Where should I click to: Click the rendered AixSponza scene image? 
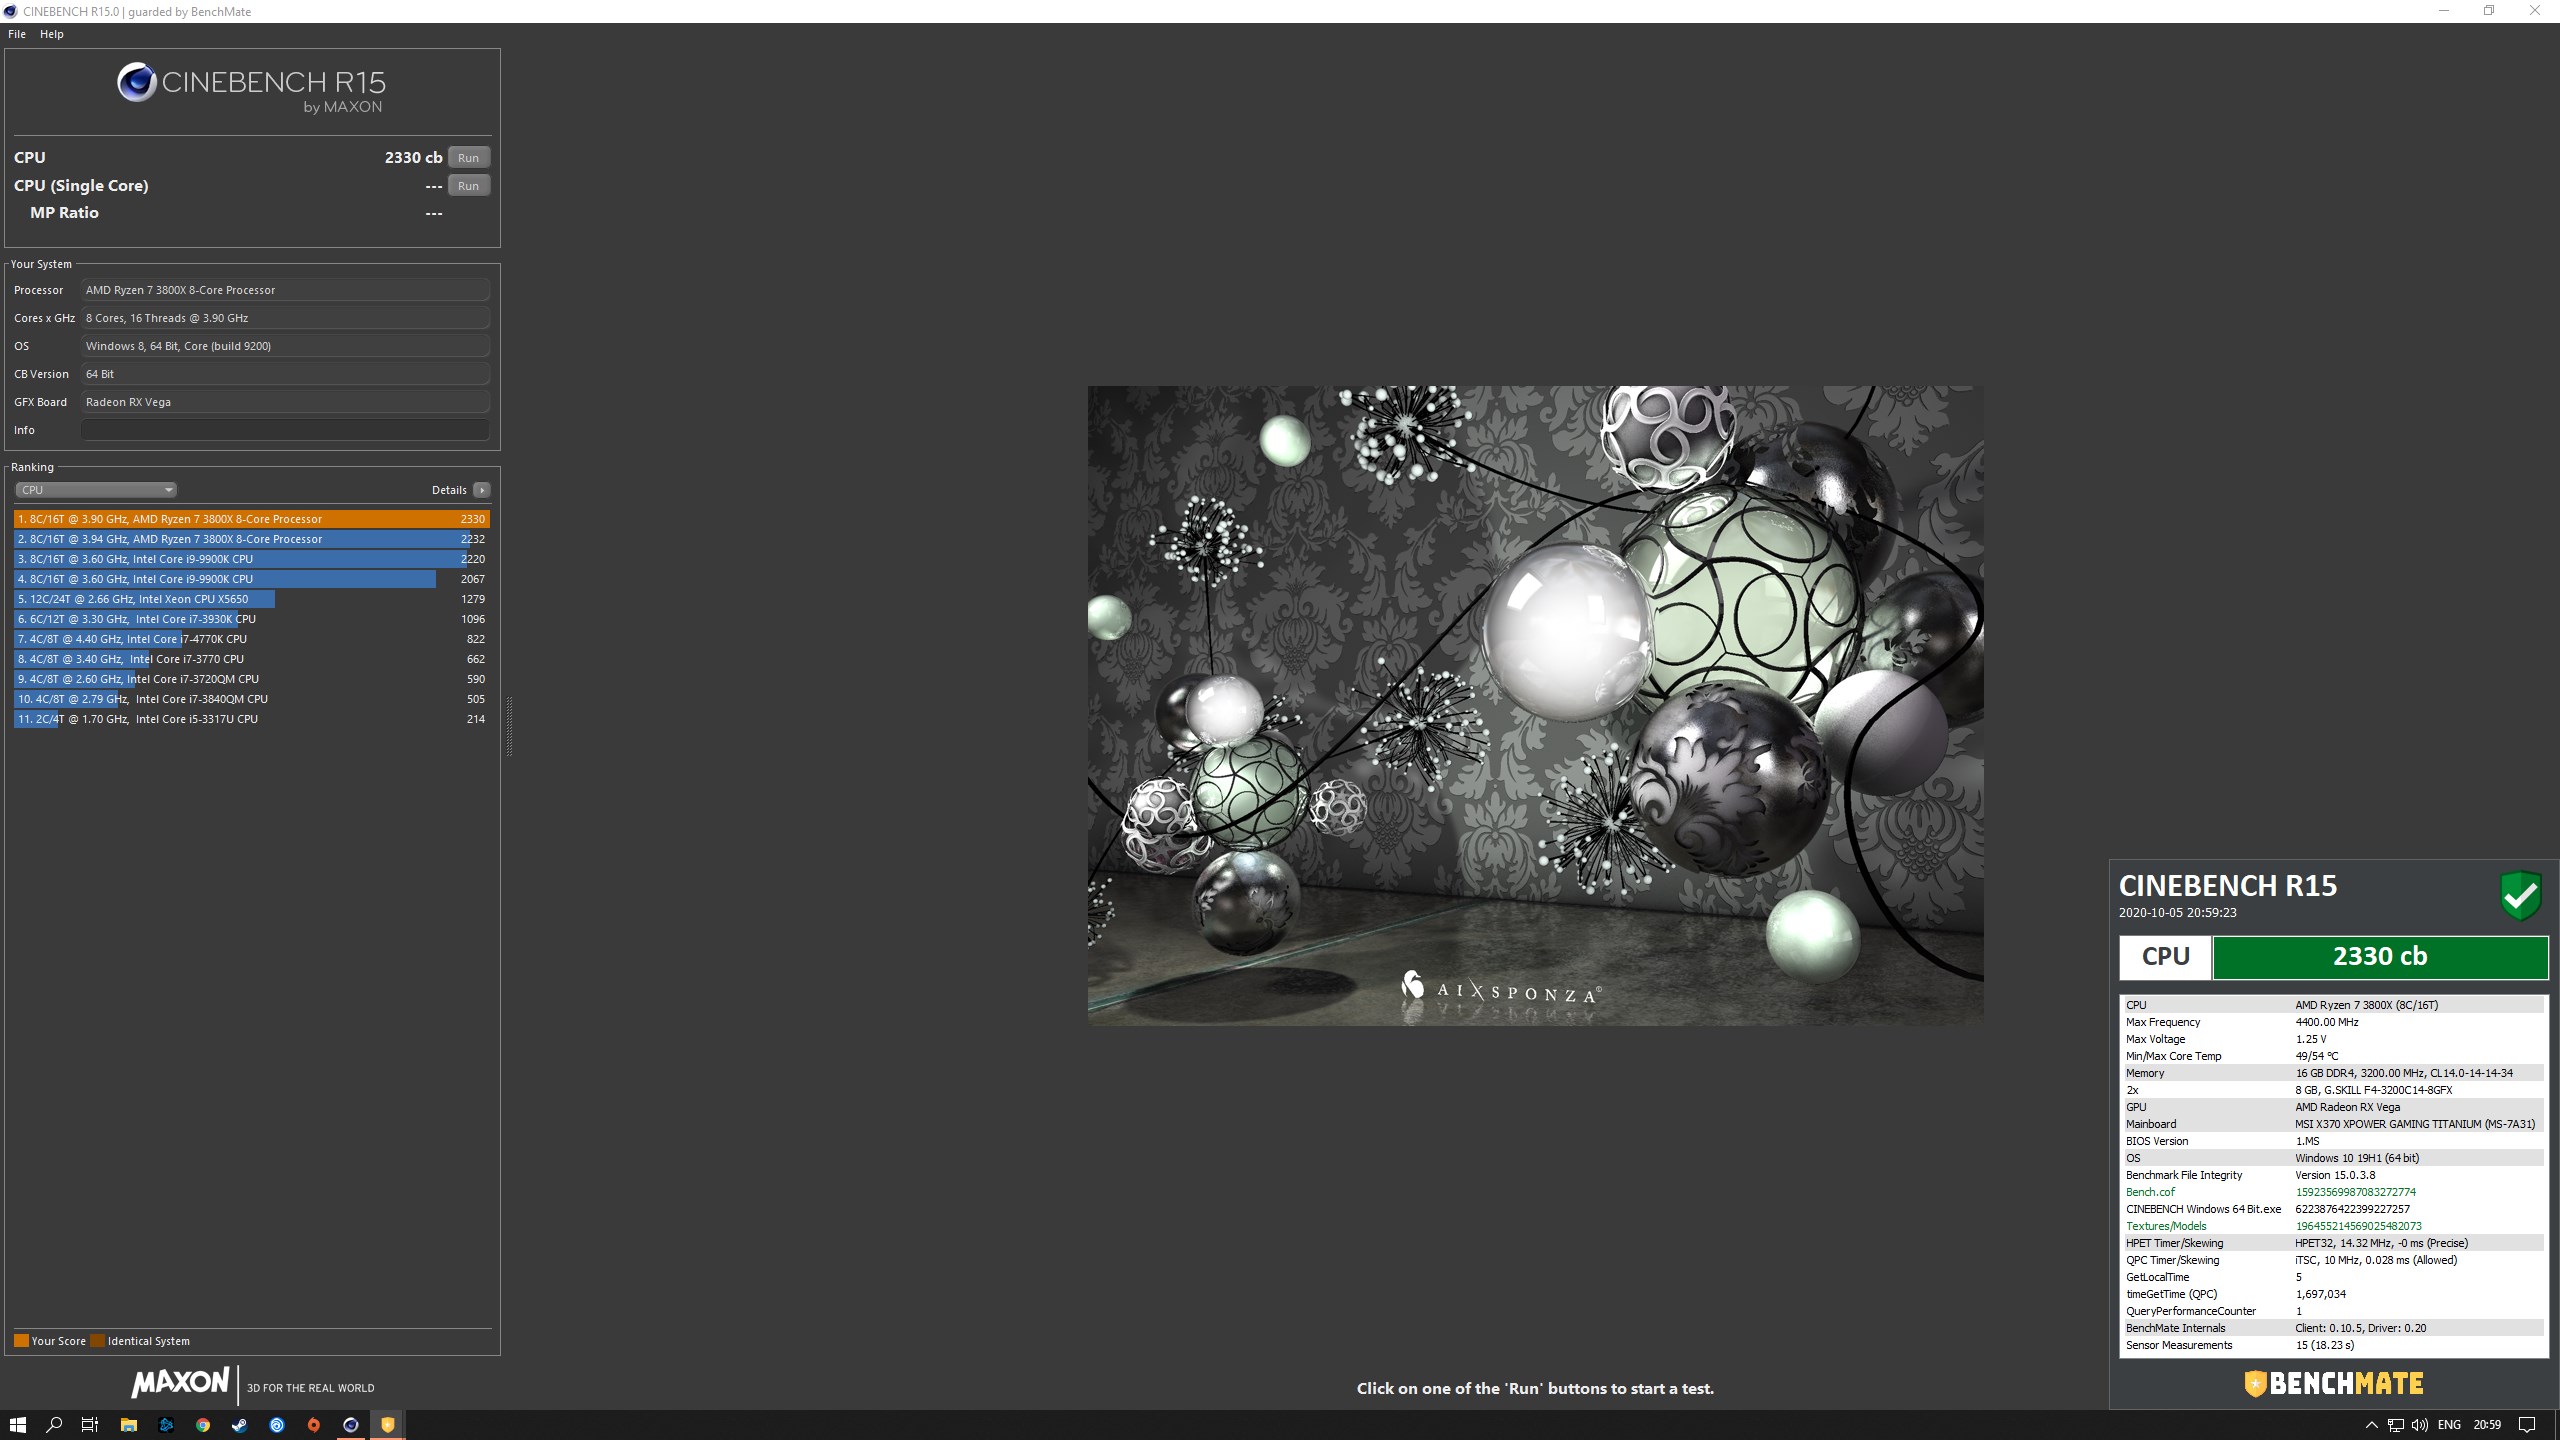(1535, 705)
